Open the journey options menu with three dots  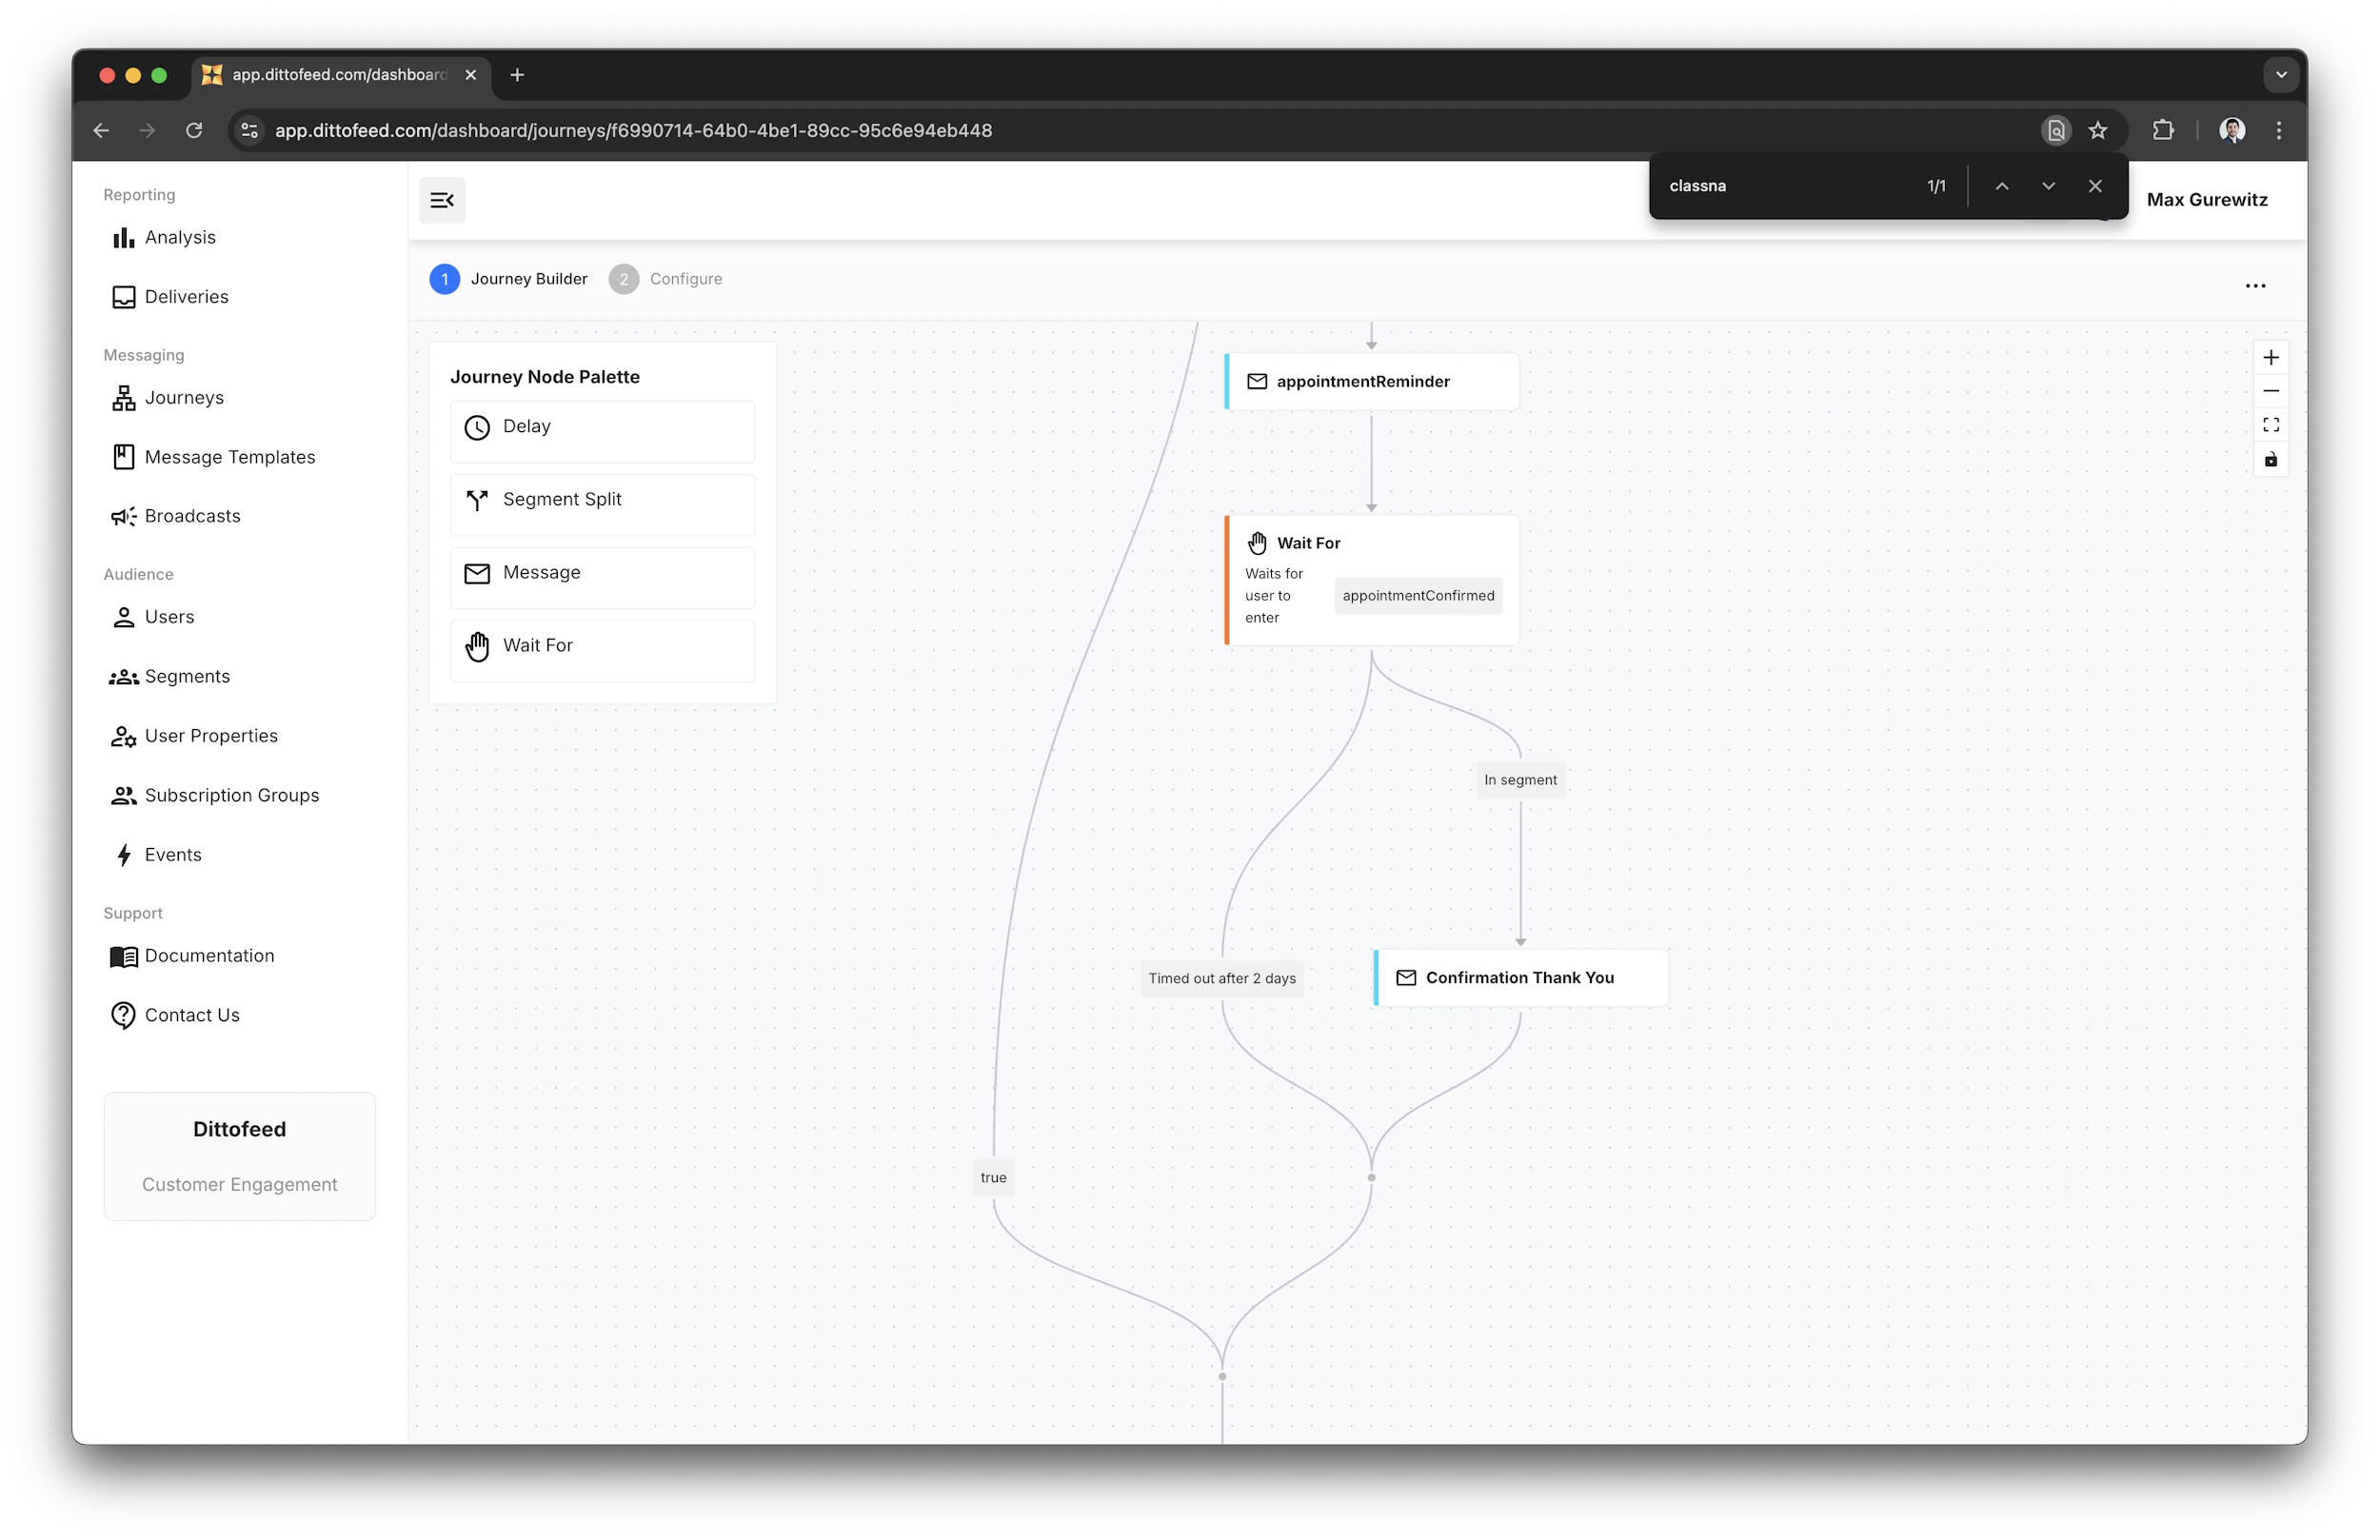[x=2256, y=287]
